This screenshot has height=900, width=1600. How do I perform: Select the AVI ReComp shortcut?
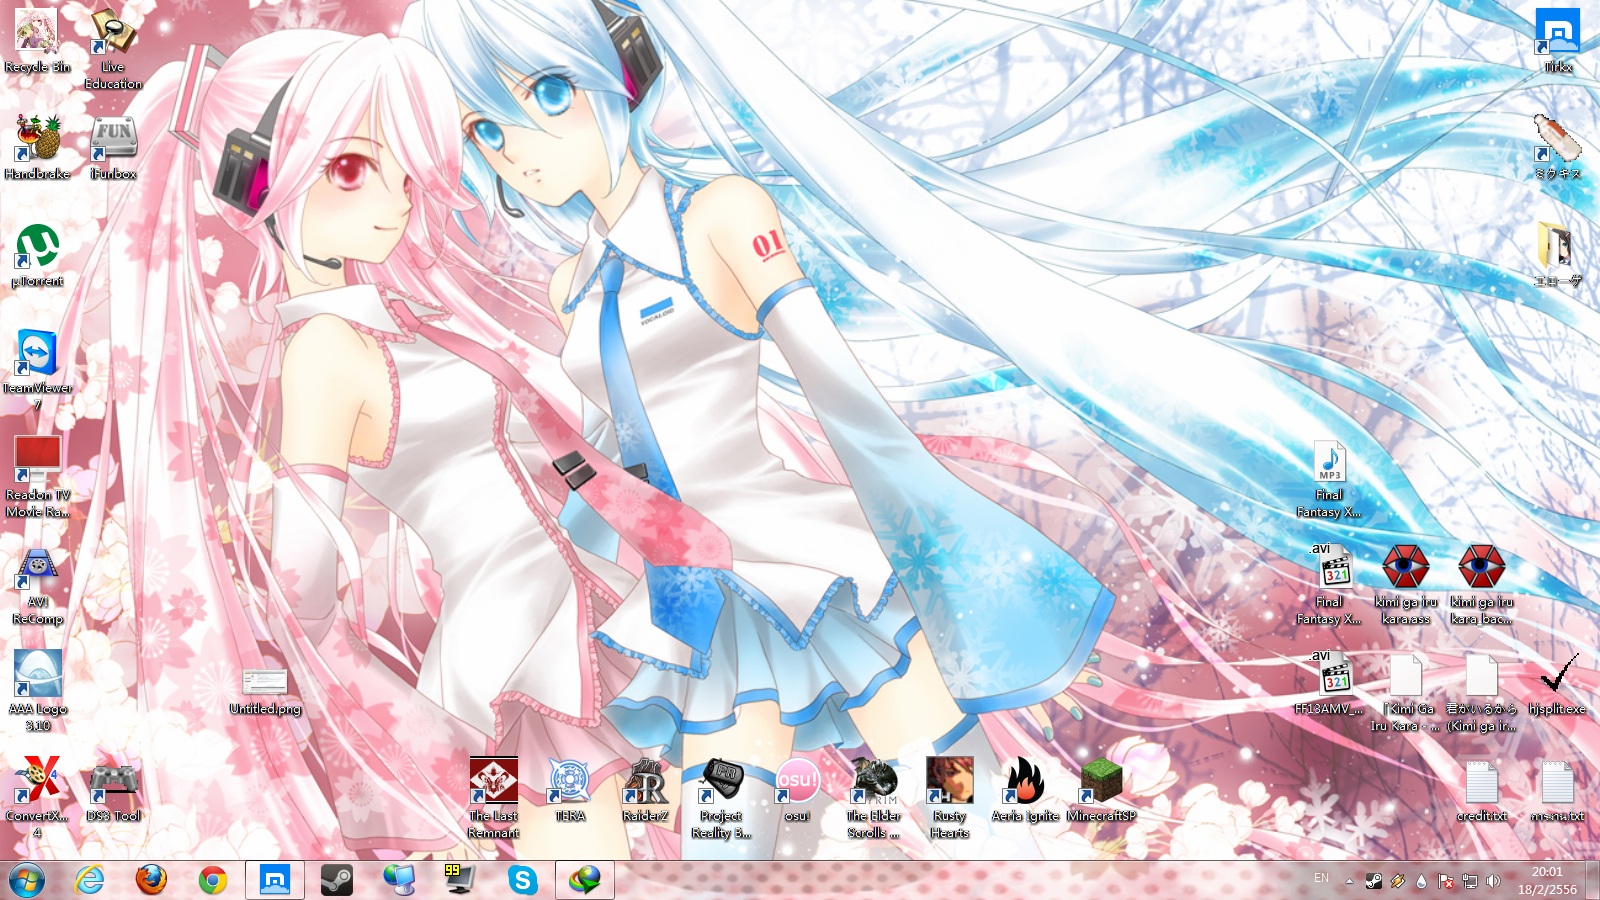pyautogui.click(x=37, y=585)
